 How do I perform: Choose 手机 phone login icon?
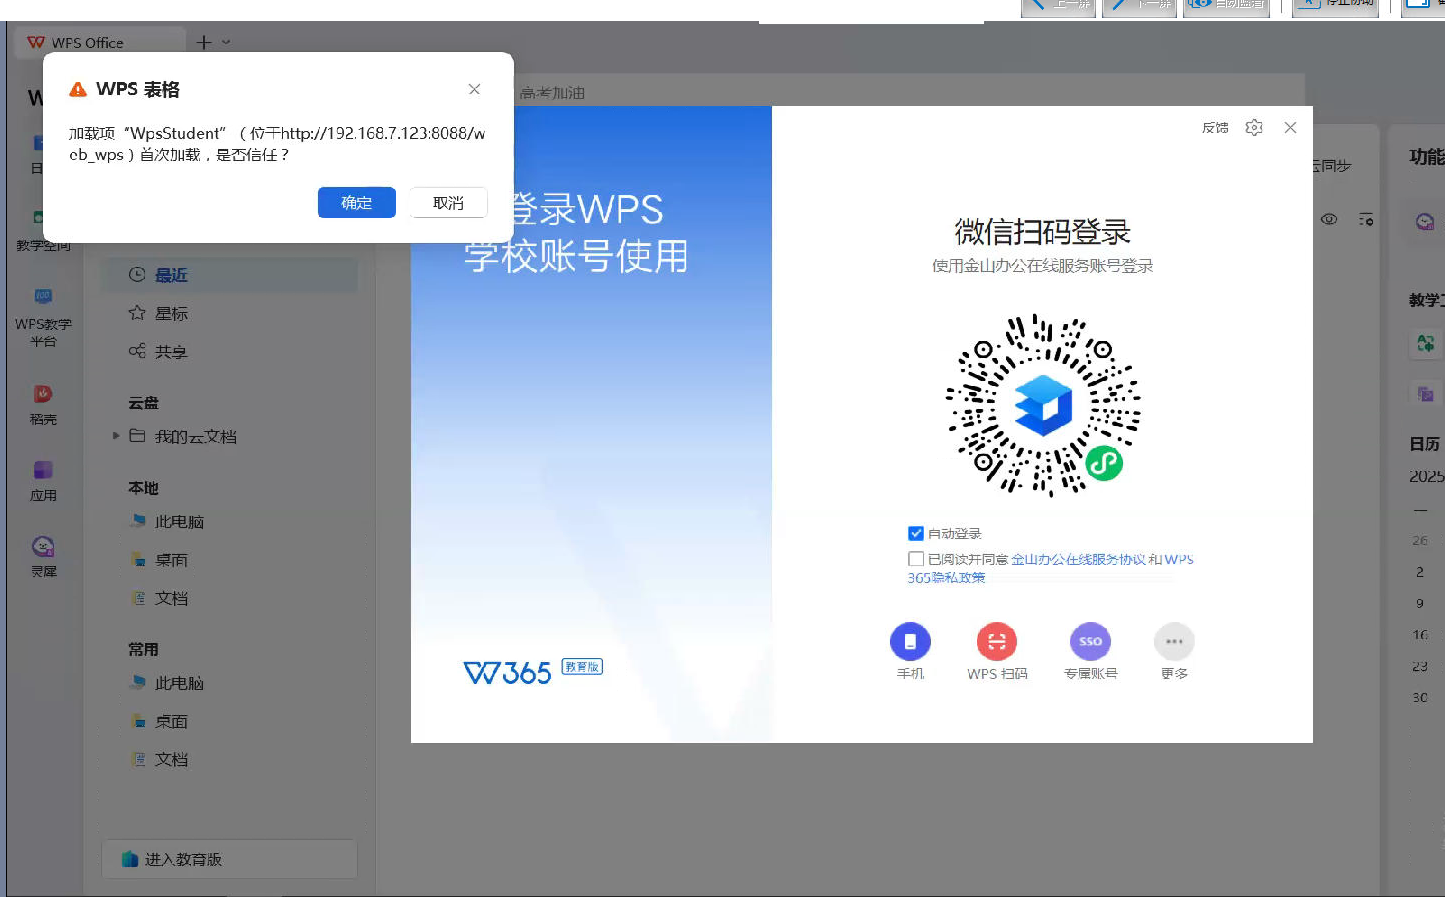pyautogui.click(x=910, y=642)
